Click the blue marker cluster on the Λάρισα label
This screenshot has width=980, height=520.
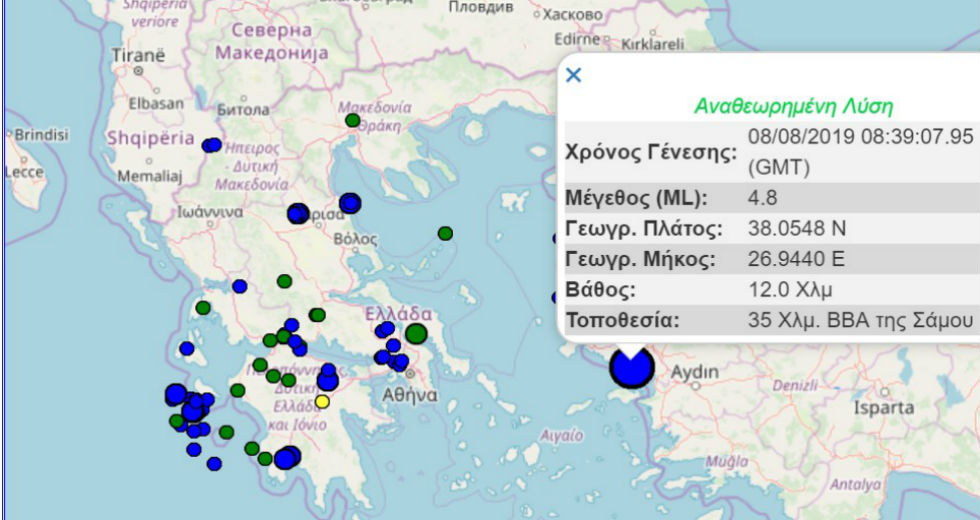point(298,214)
